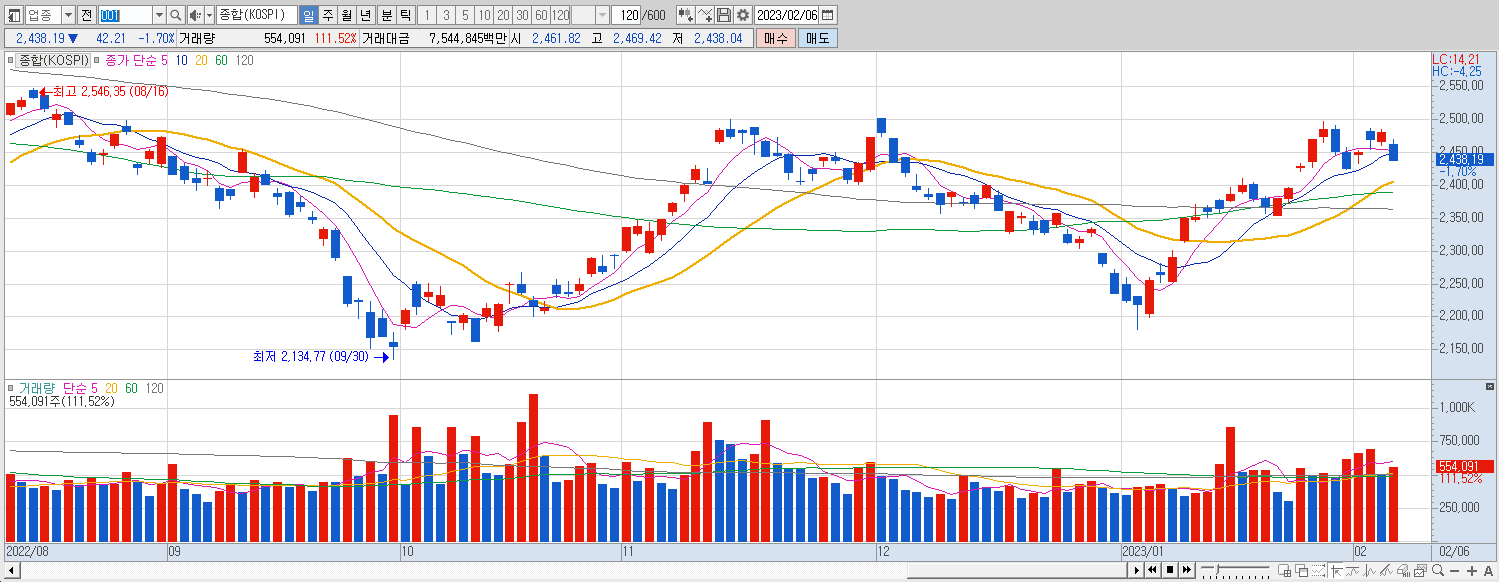Image resolution: width=1499 pixels, height=582 pixels.
Task: Select the 1 interval button
Action: 427,15
